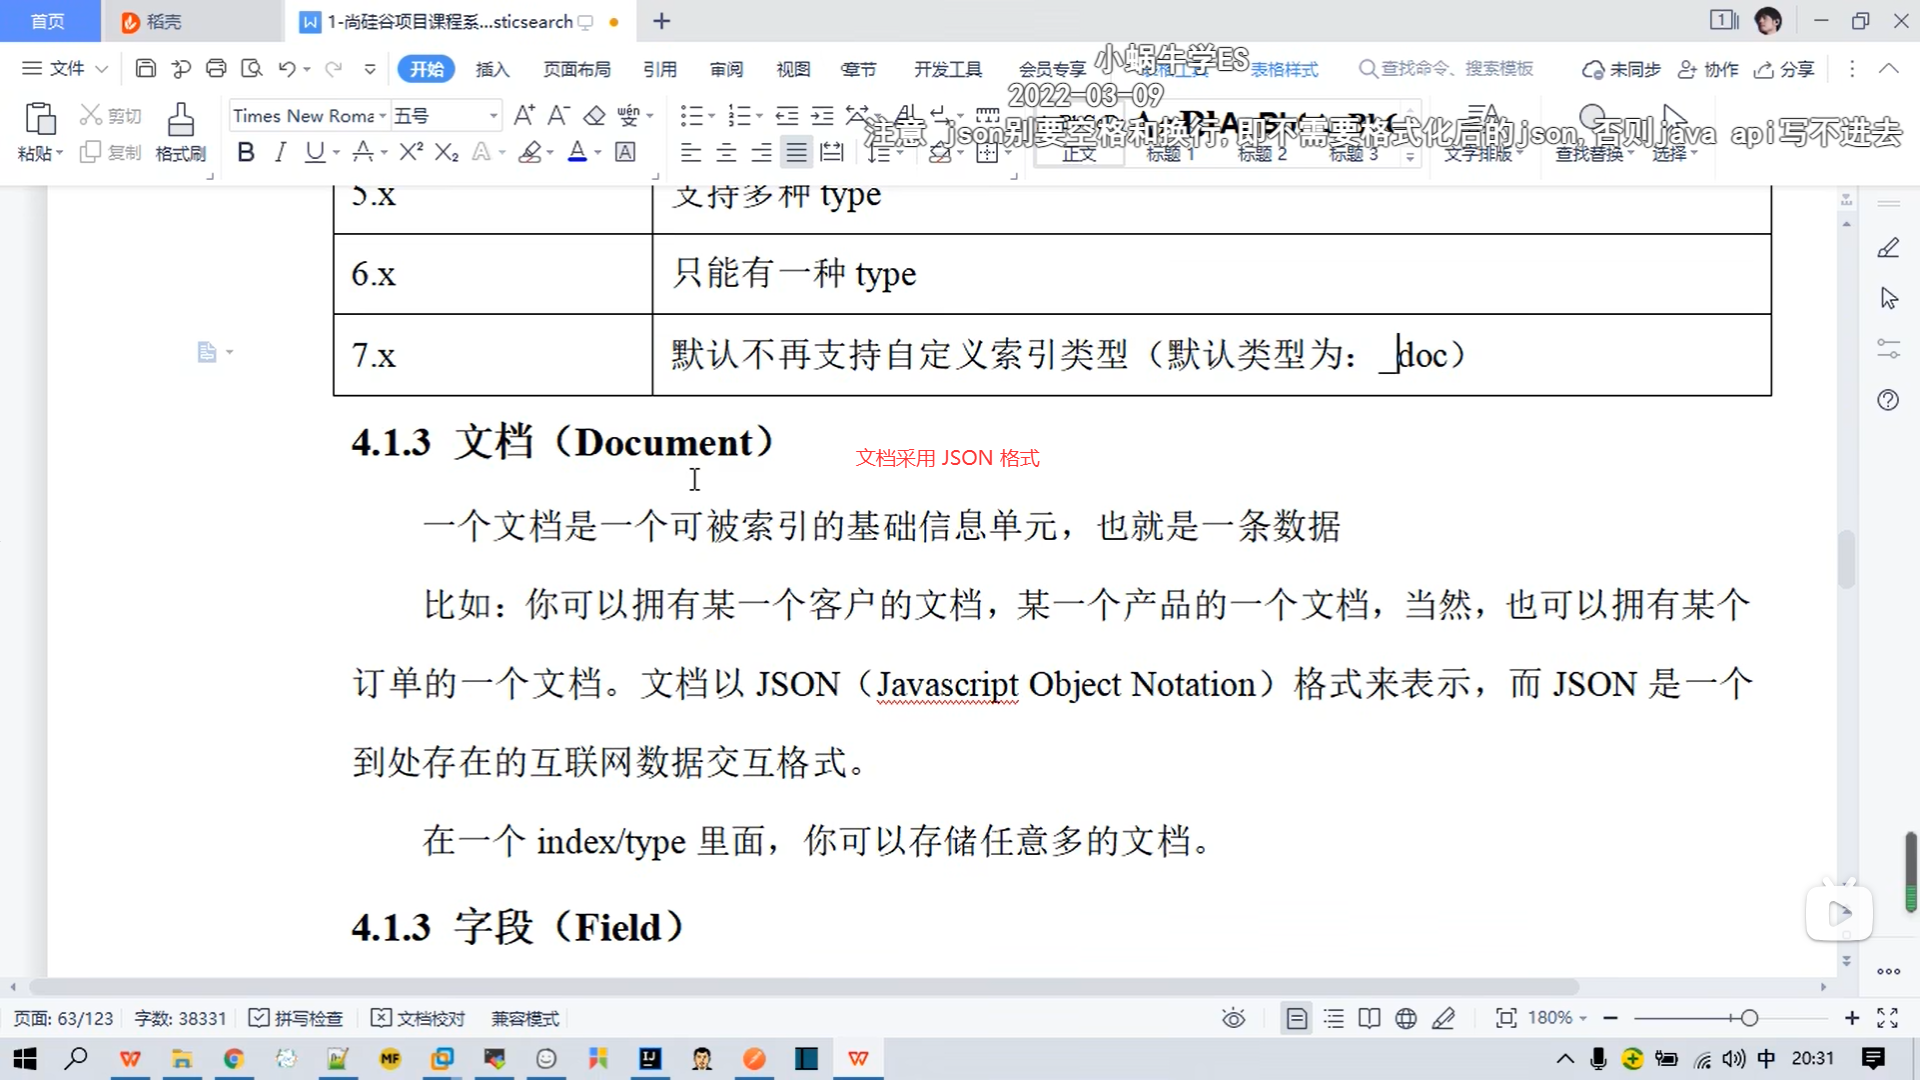Click the Superscript icon
Viewport: 1920px width, 1080px height.
[411, 152]
